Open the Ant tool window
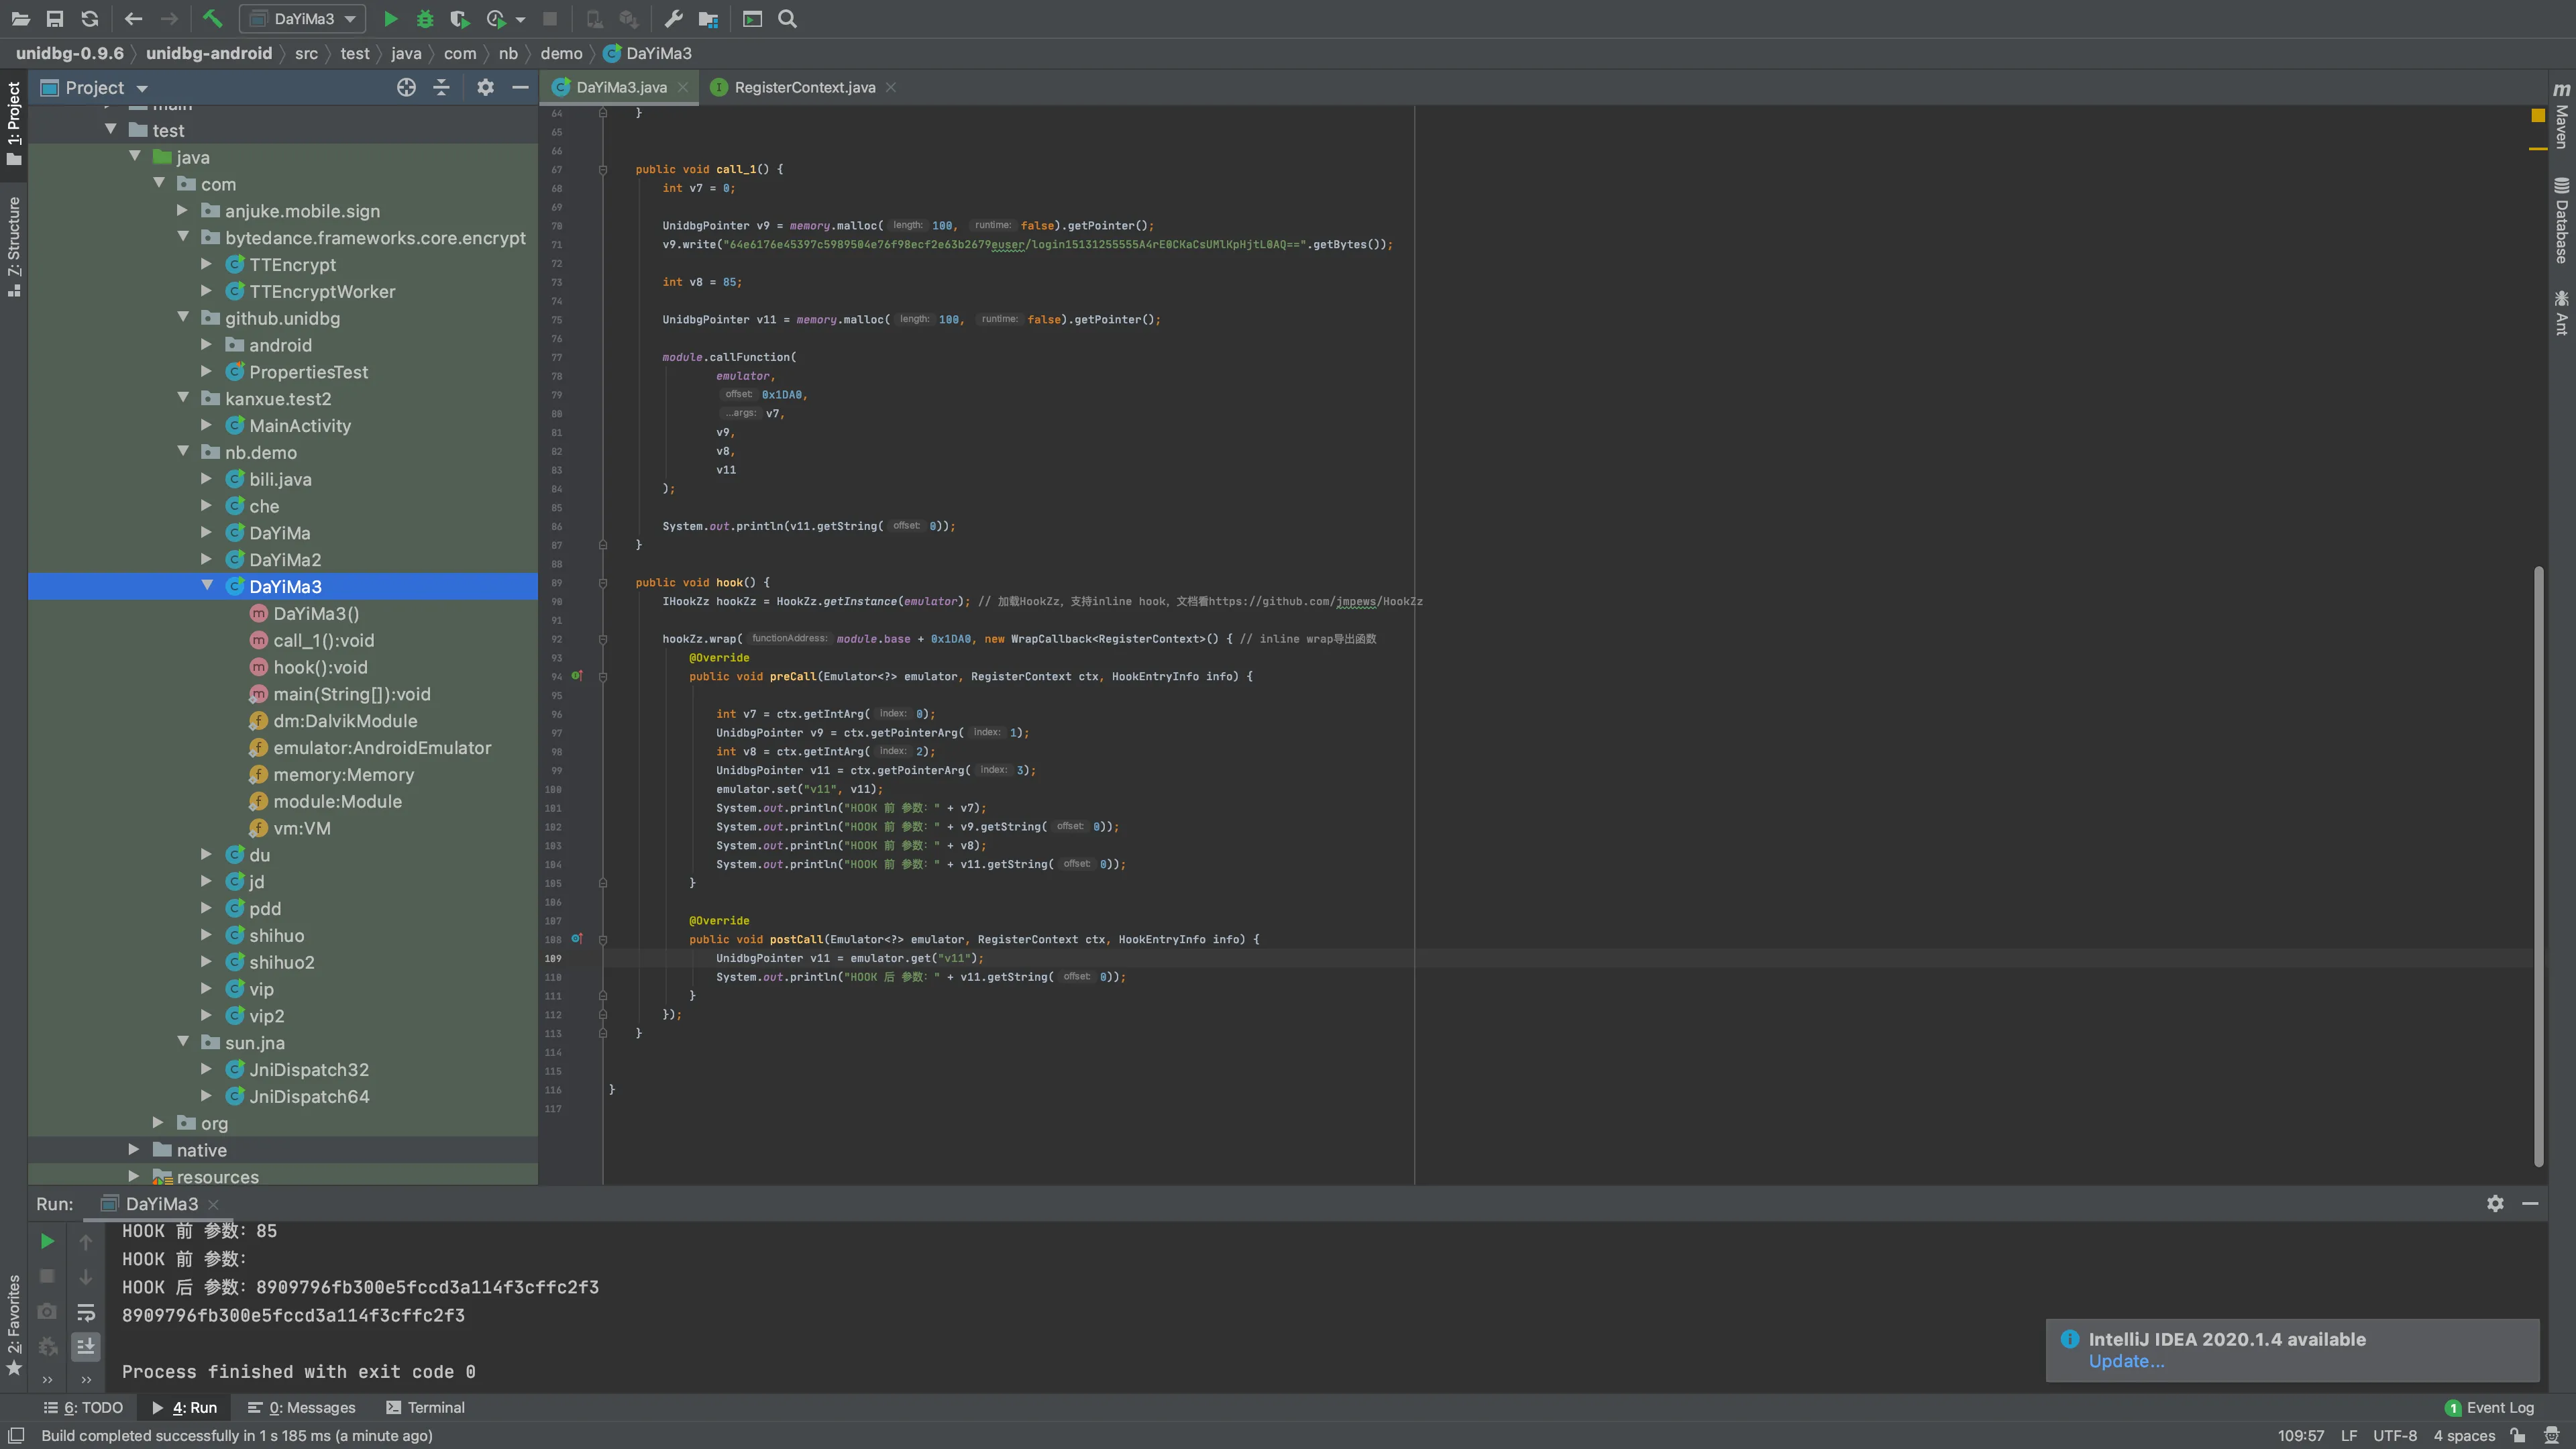 (x=2561, y=312)
